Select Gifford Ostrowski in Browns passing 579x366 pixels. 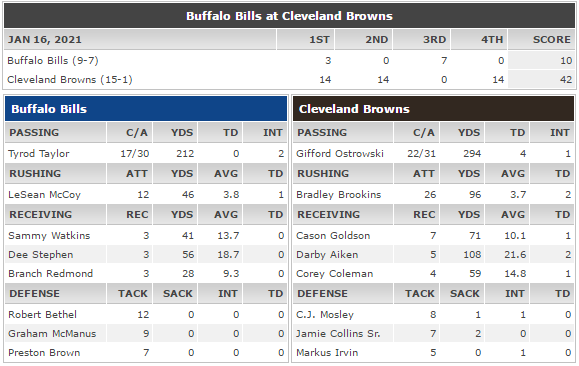pos(340,154)
